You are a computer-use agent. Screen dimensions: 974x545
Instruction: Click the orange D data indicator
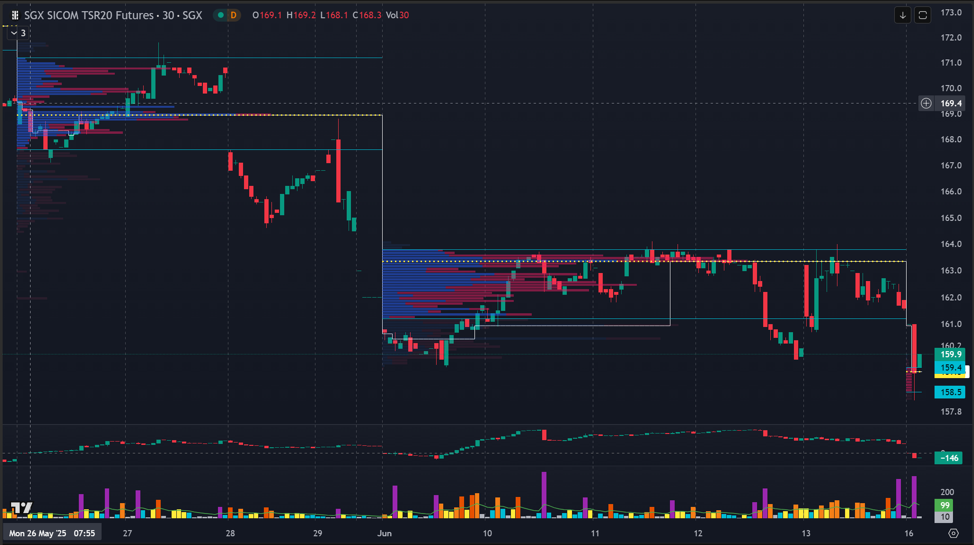tap(234, 15)
